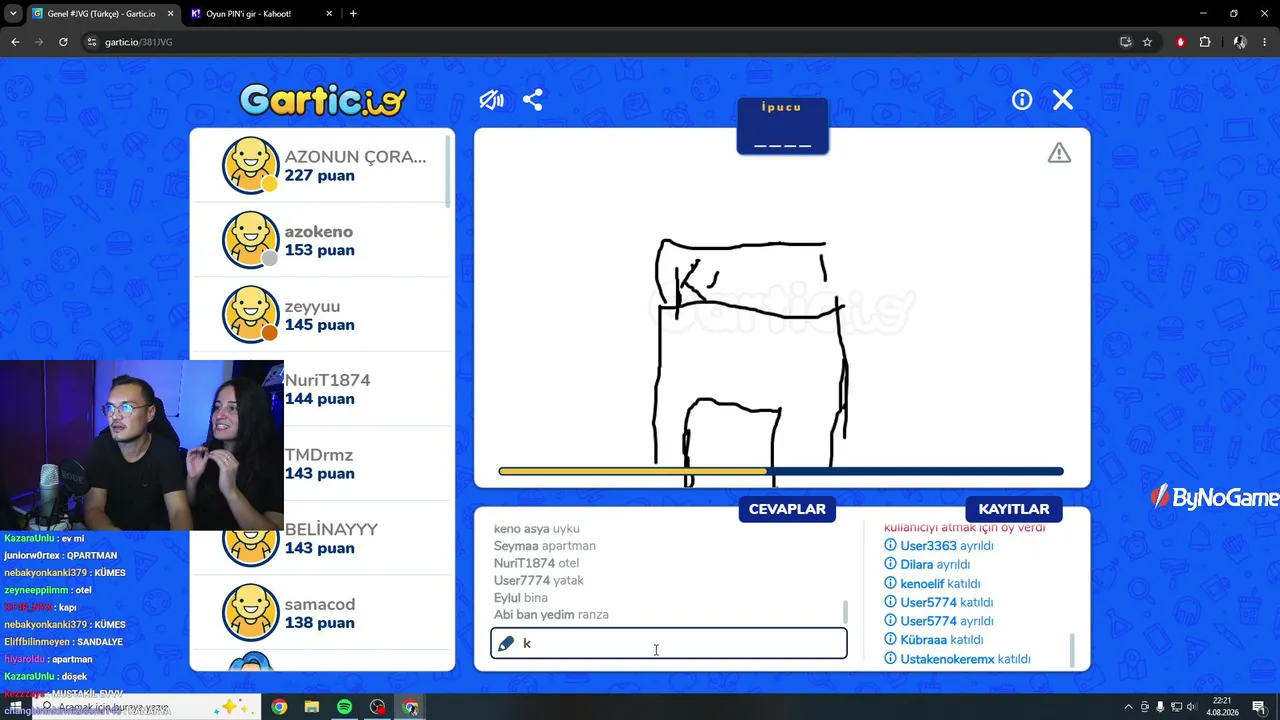Viewport: 1280px width, 720px height.
Task: Select player name TMDrmz
Action: tap(319, 455)
